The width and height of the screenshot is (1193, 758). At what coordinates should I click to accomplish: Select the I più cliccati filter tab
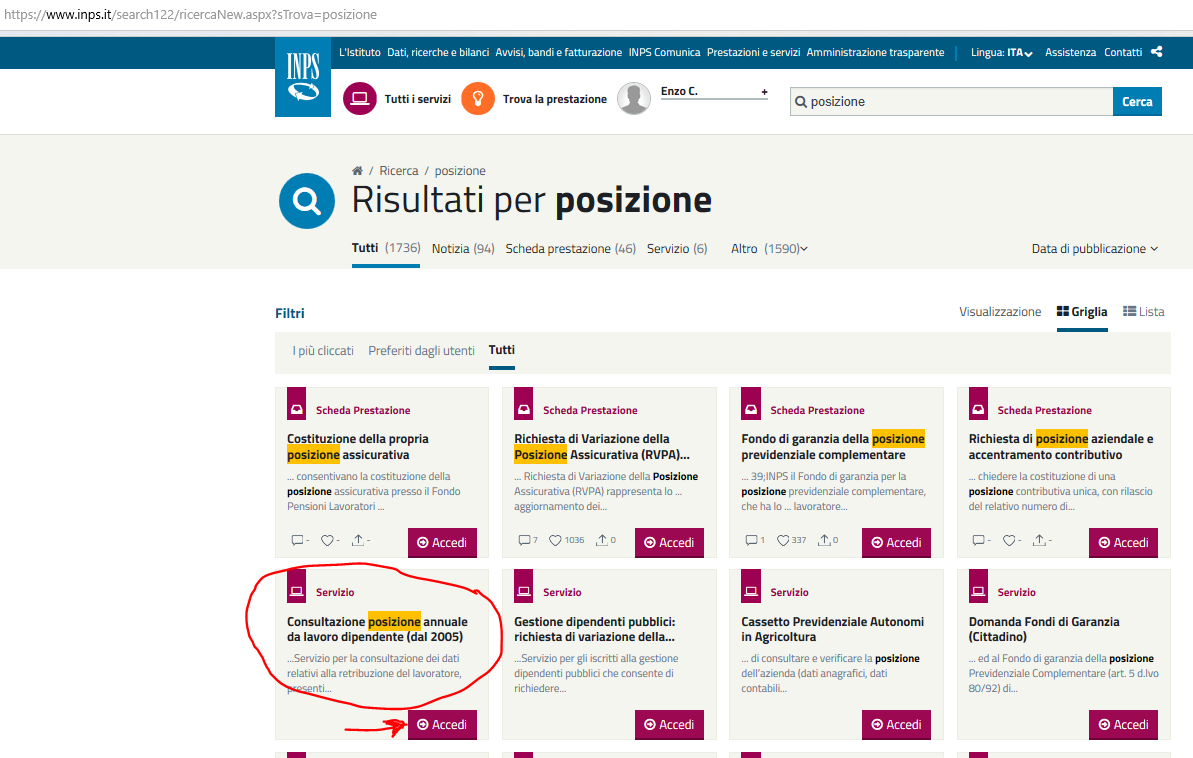(x=323, y=351)
